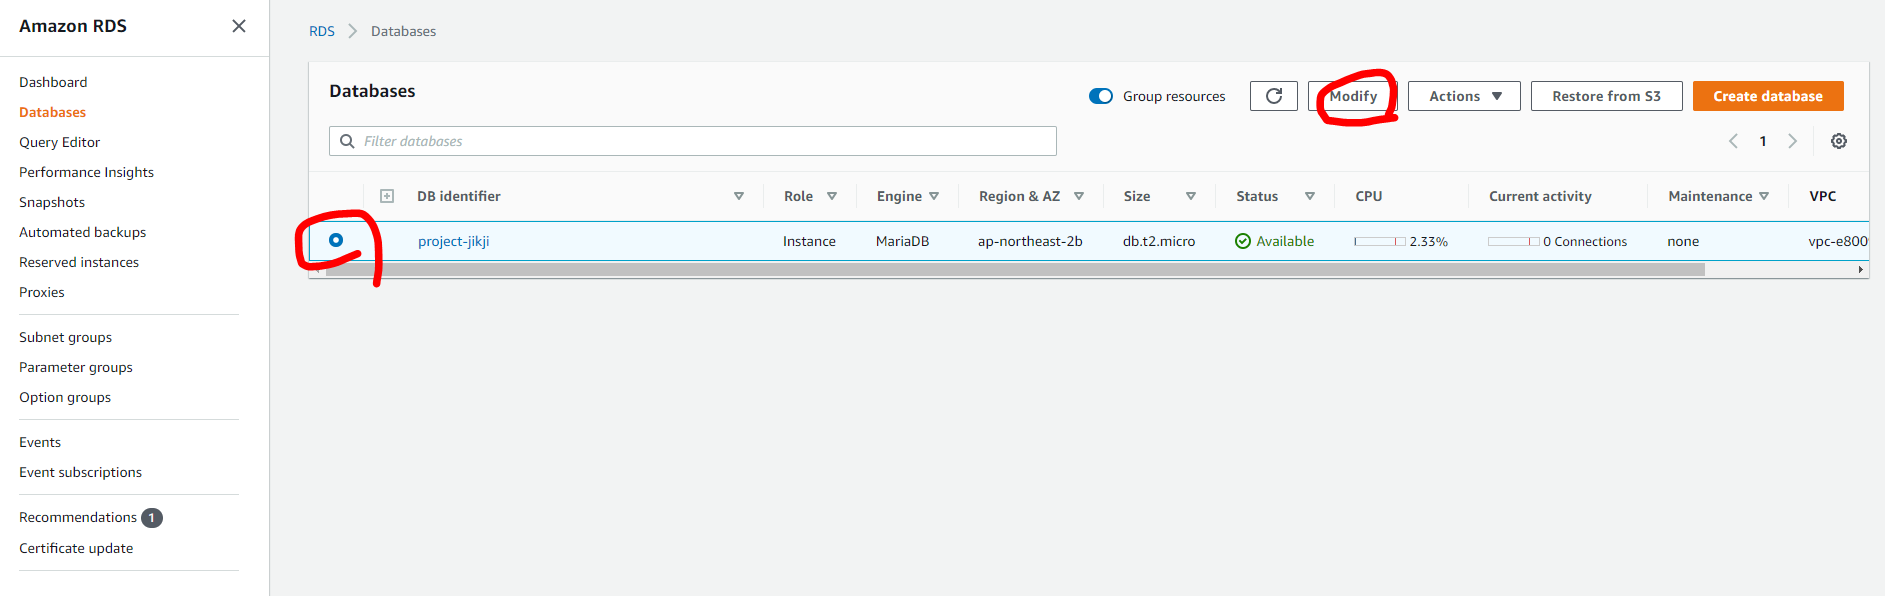
Task: Open Snapshots in sidebar
Action: pos(52,202)
